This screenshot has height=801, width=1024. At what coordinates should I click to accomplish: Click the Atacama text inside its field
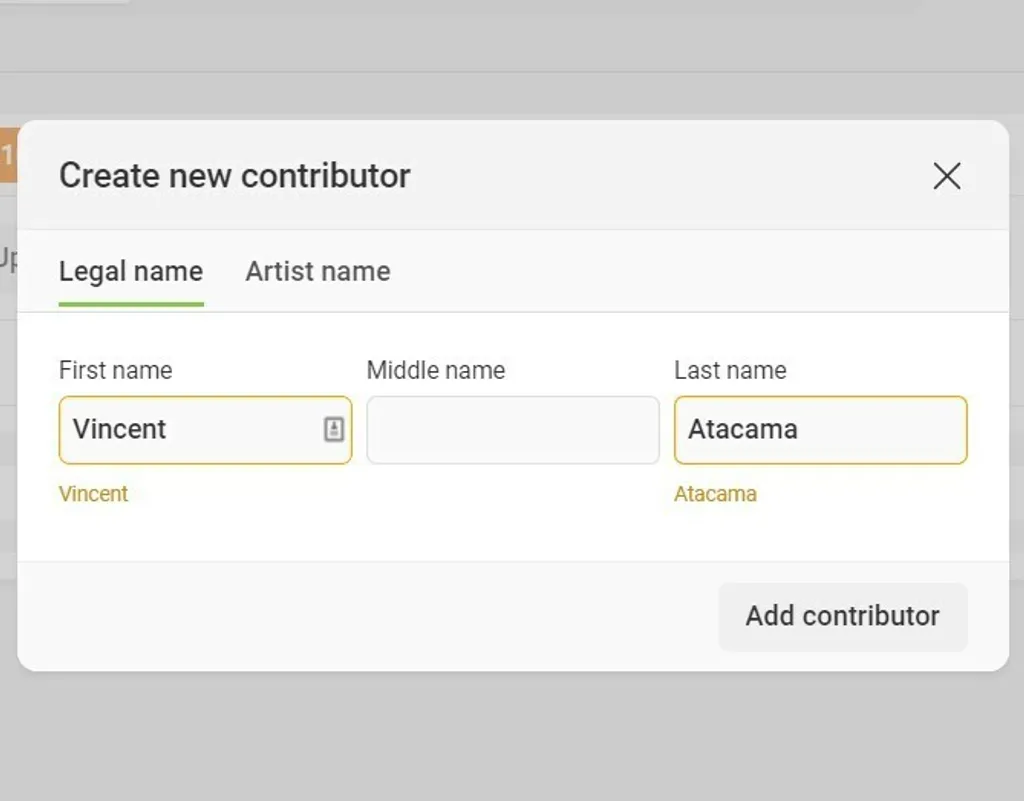[x=740, y=430]
